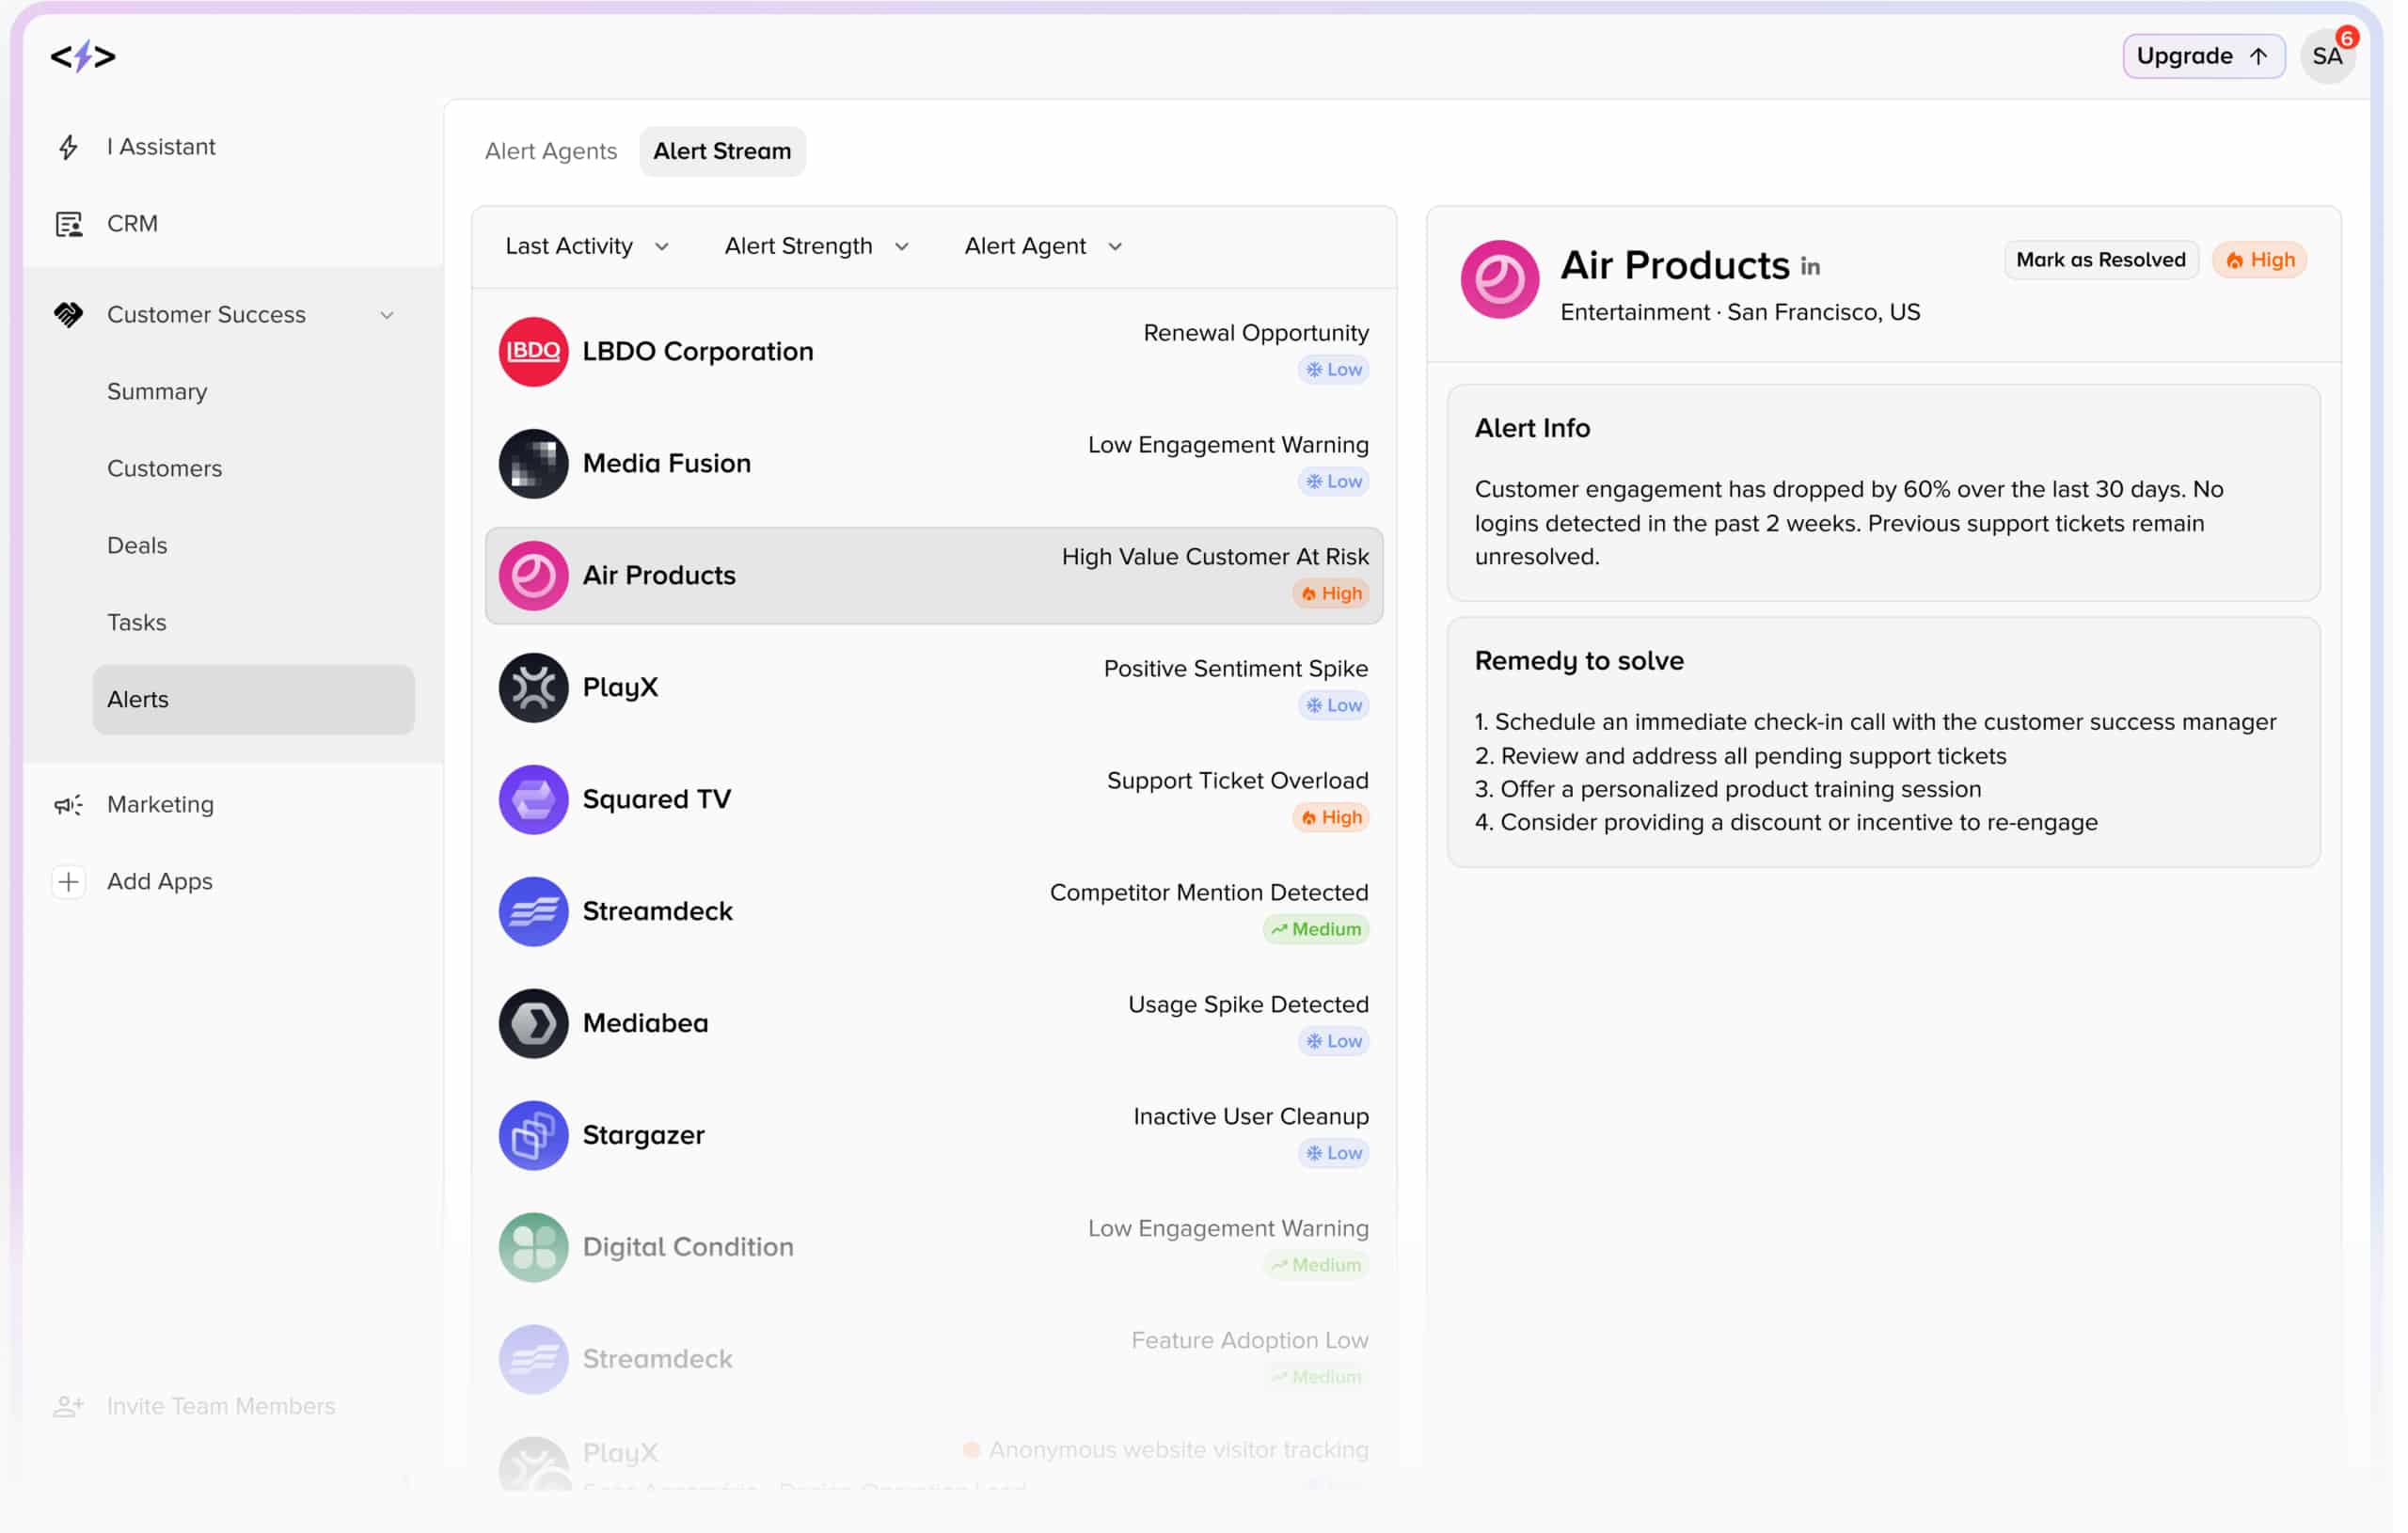Viewport: 2408px width, 1533px height.
Task: Collapse the Customer Success section chevron
Action: tap(387, 315)
